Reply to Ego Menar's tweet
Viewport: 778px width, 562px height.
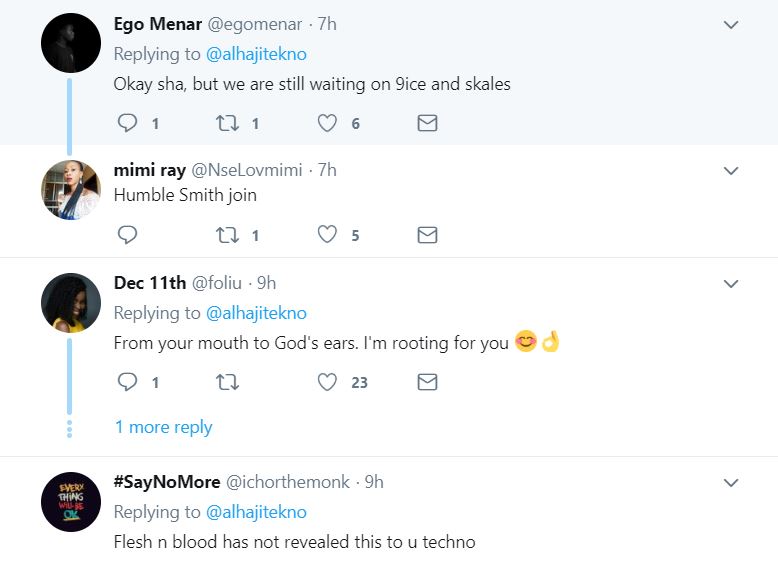[127, 123]
